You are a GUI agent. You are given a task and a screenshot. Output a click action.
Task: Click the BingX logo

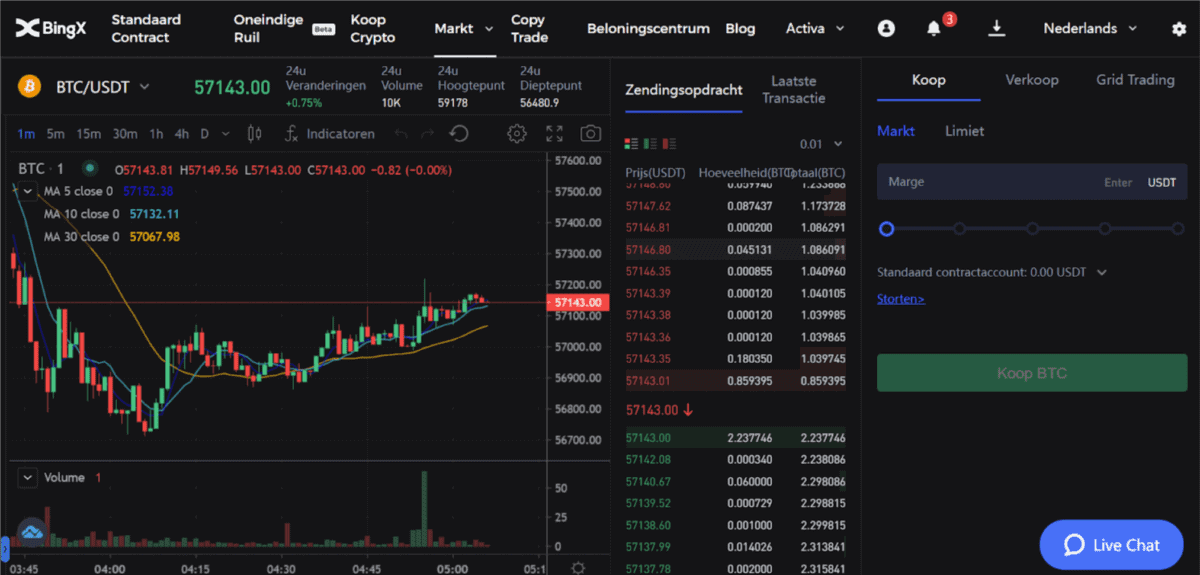pyautogui.click(x=51, y=29)
